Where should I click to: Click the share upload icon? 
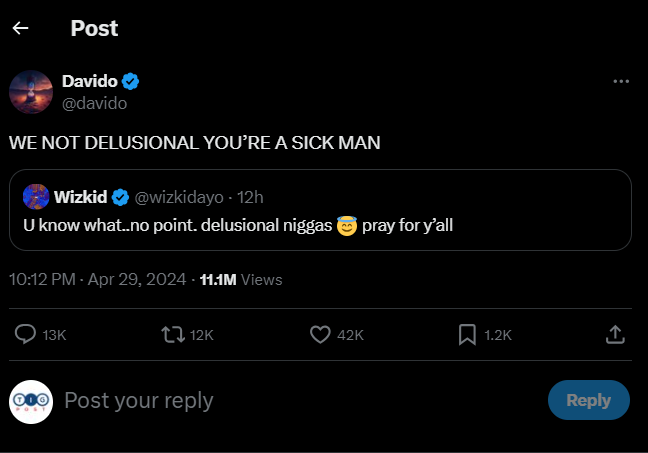click(616, 335)
